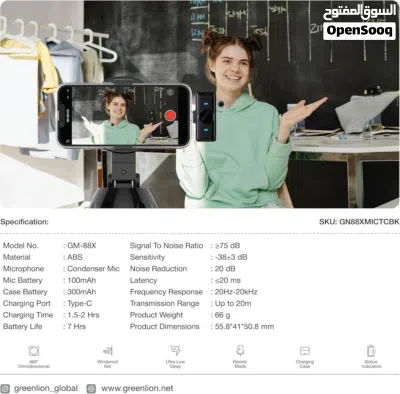This screenshot has width=400, height=394.
Task: Click the Battery Life value 7 Hrs
Action: pos(76,326)
